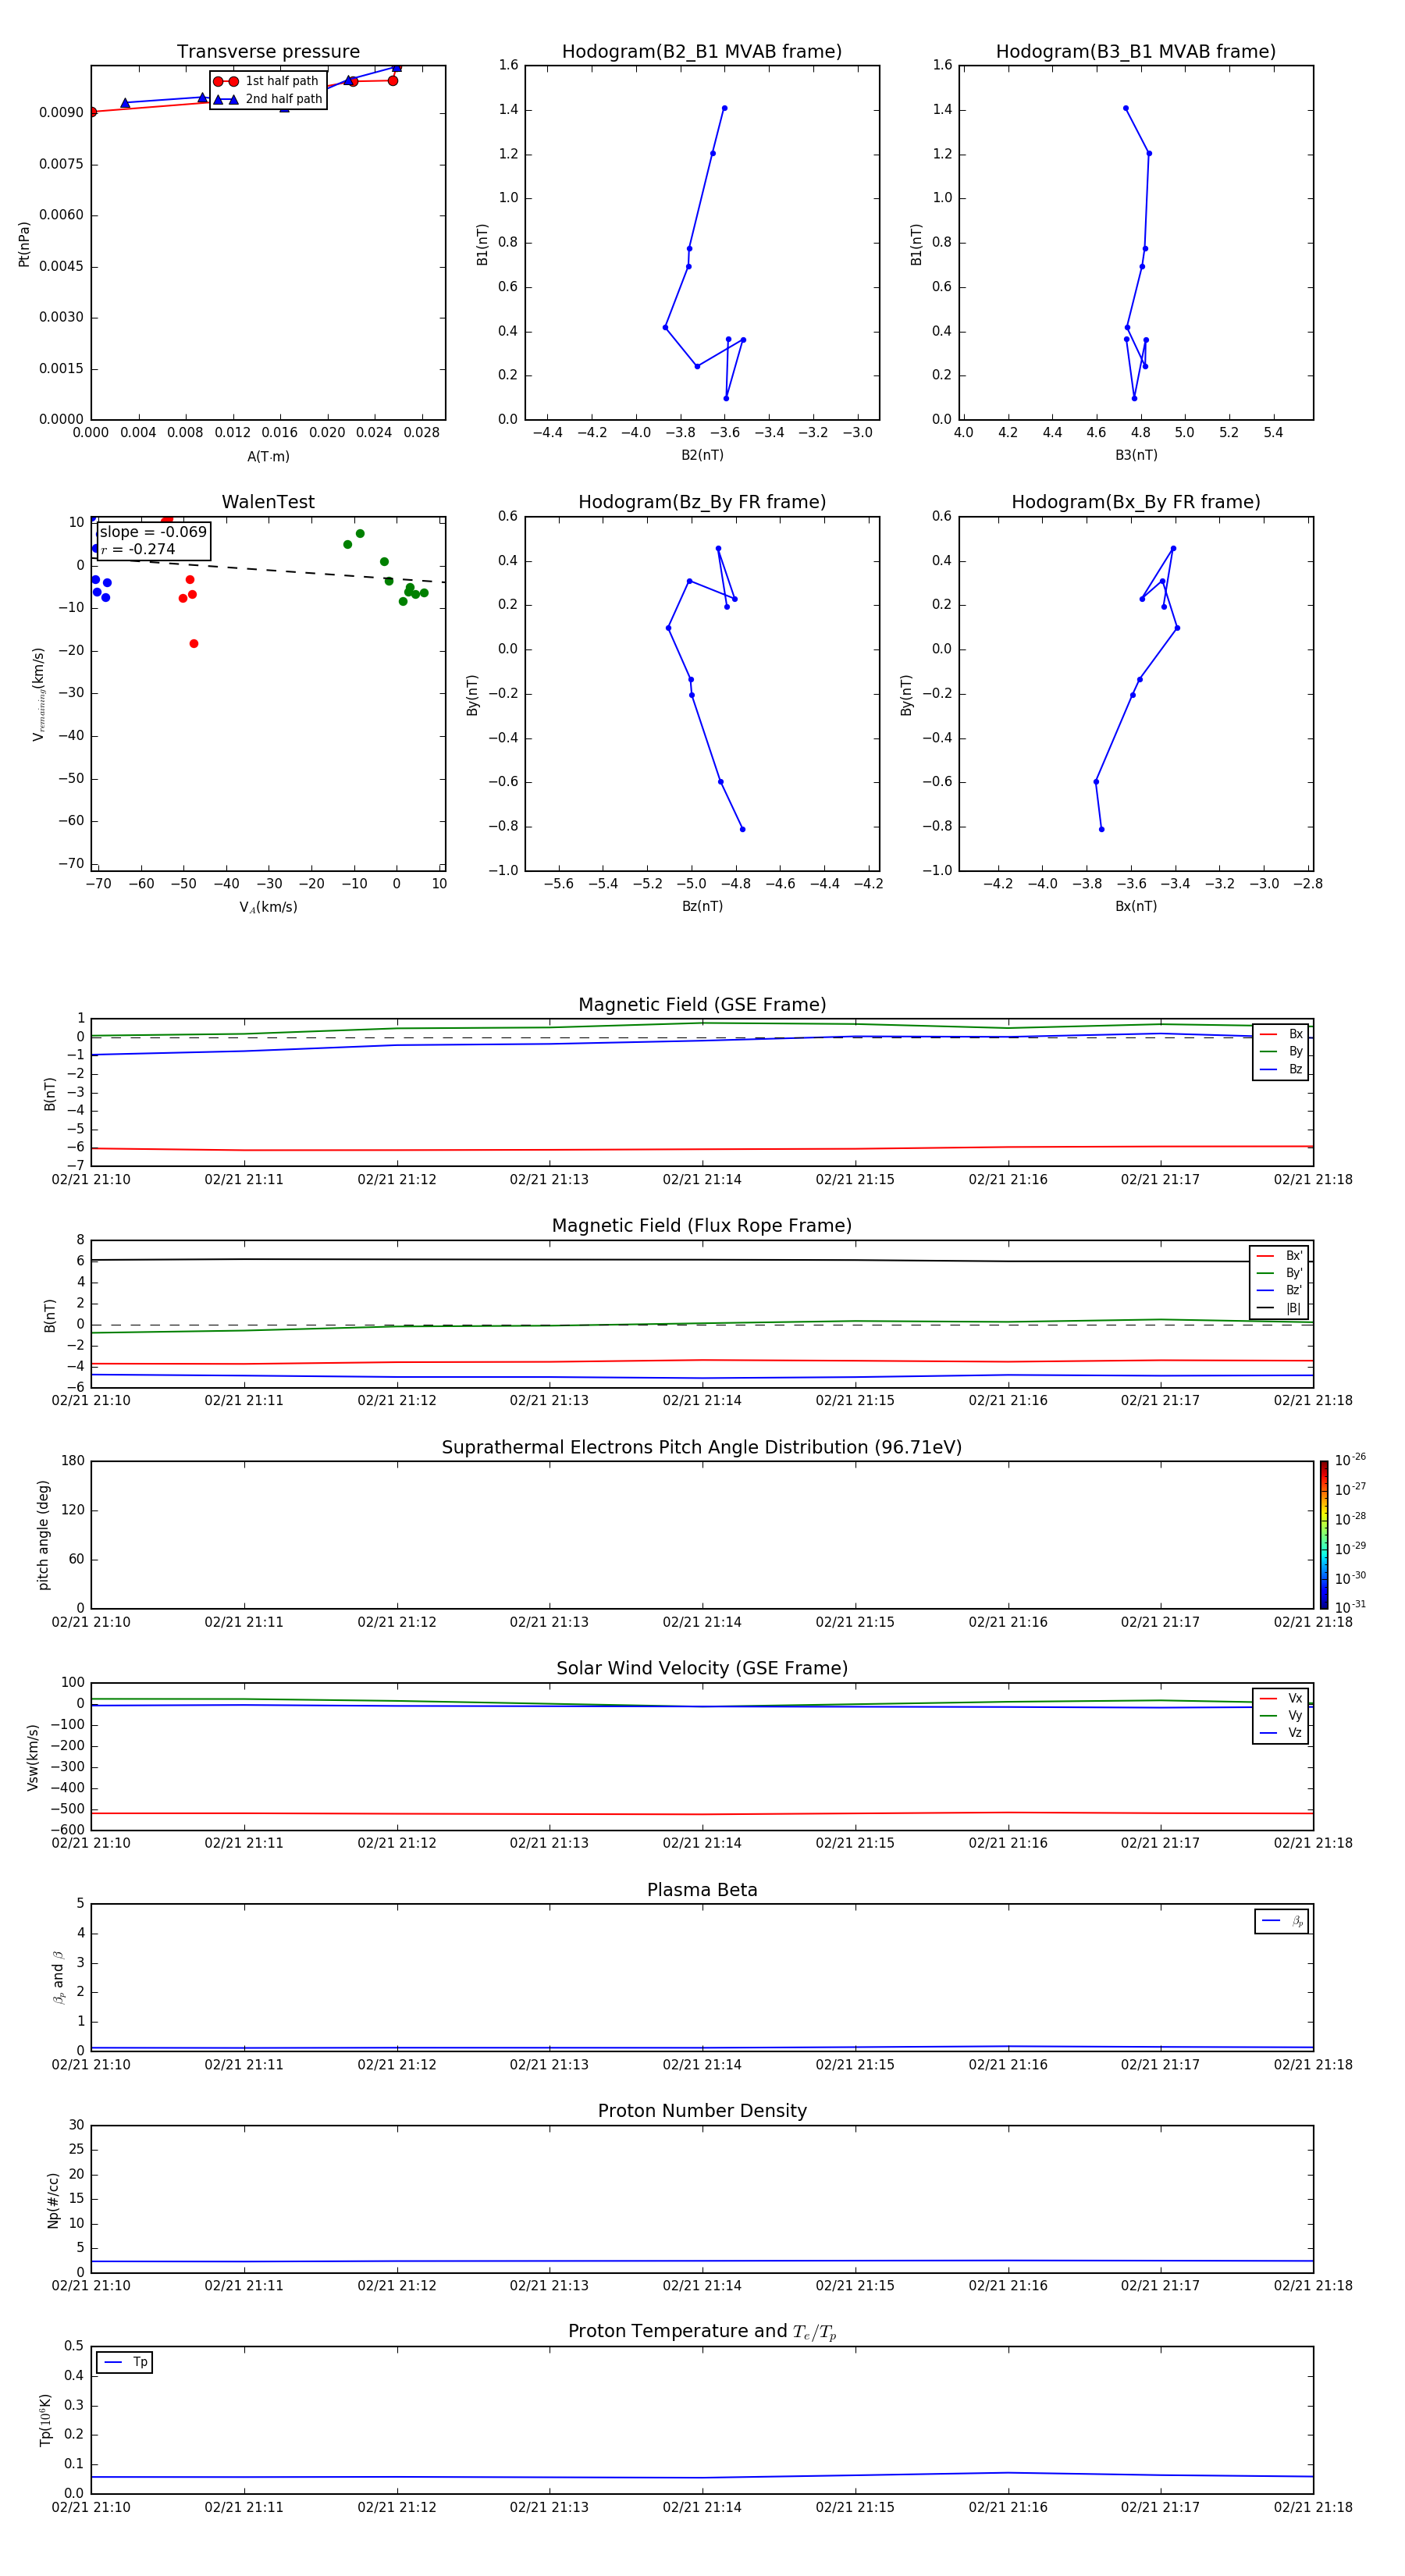Click the "Bz'" entry in flux rope legend
1405x2576 pixels.
tap(1279, 1290)
